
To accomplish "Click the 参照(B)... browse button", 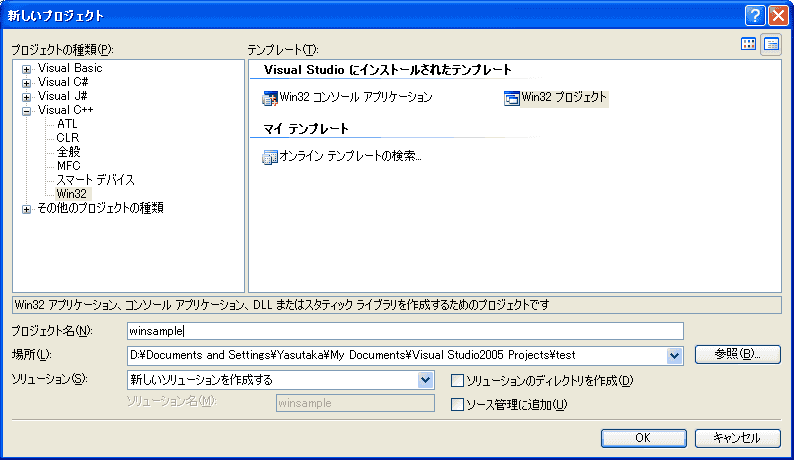I will (x=737, y=354).
